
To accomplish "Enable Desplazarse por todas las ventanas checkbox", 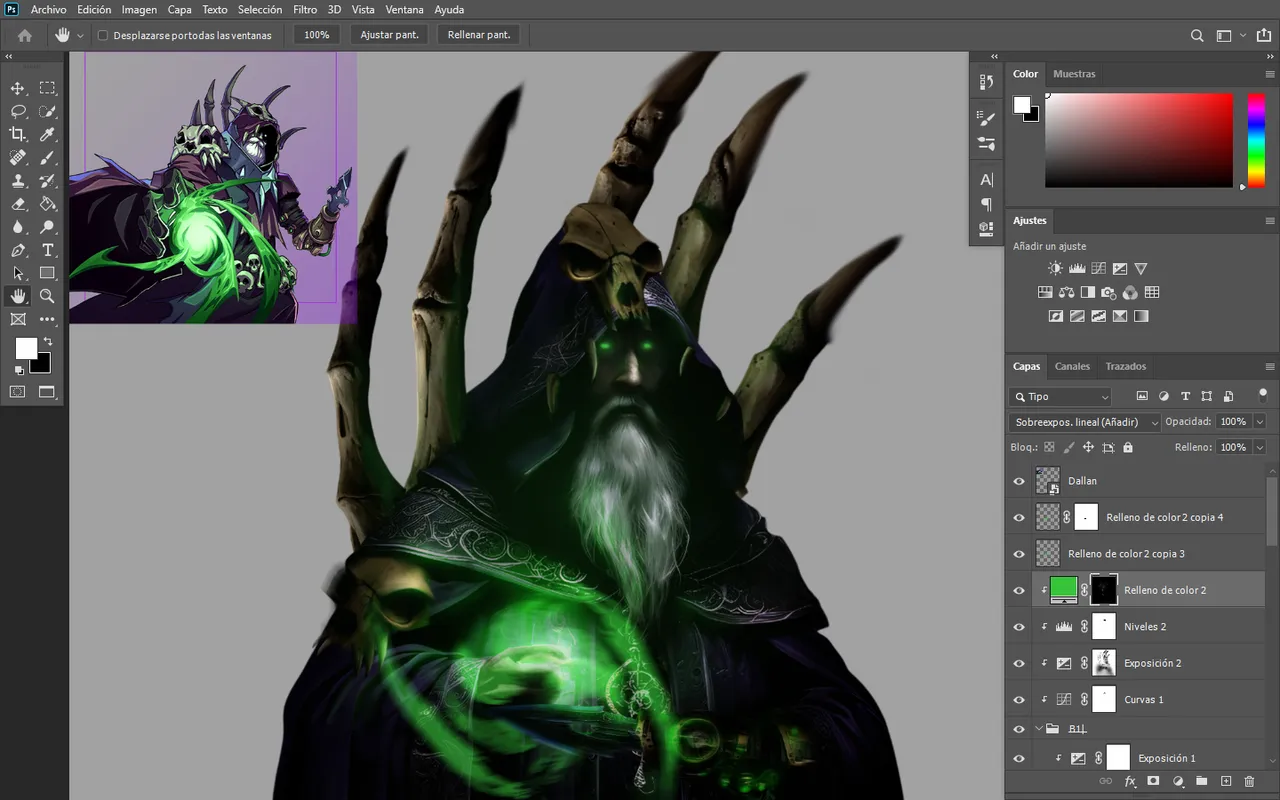I will pos(102,35).
